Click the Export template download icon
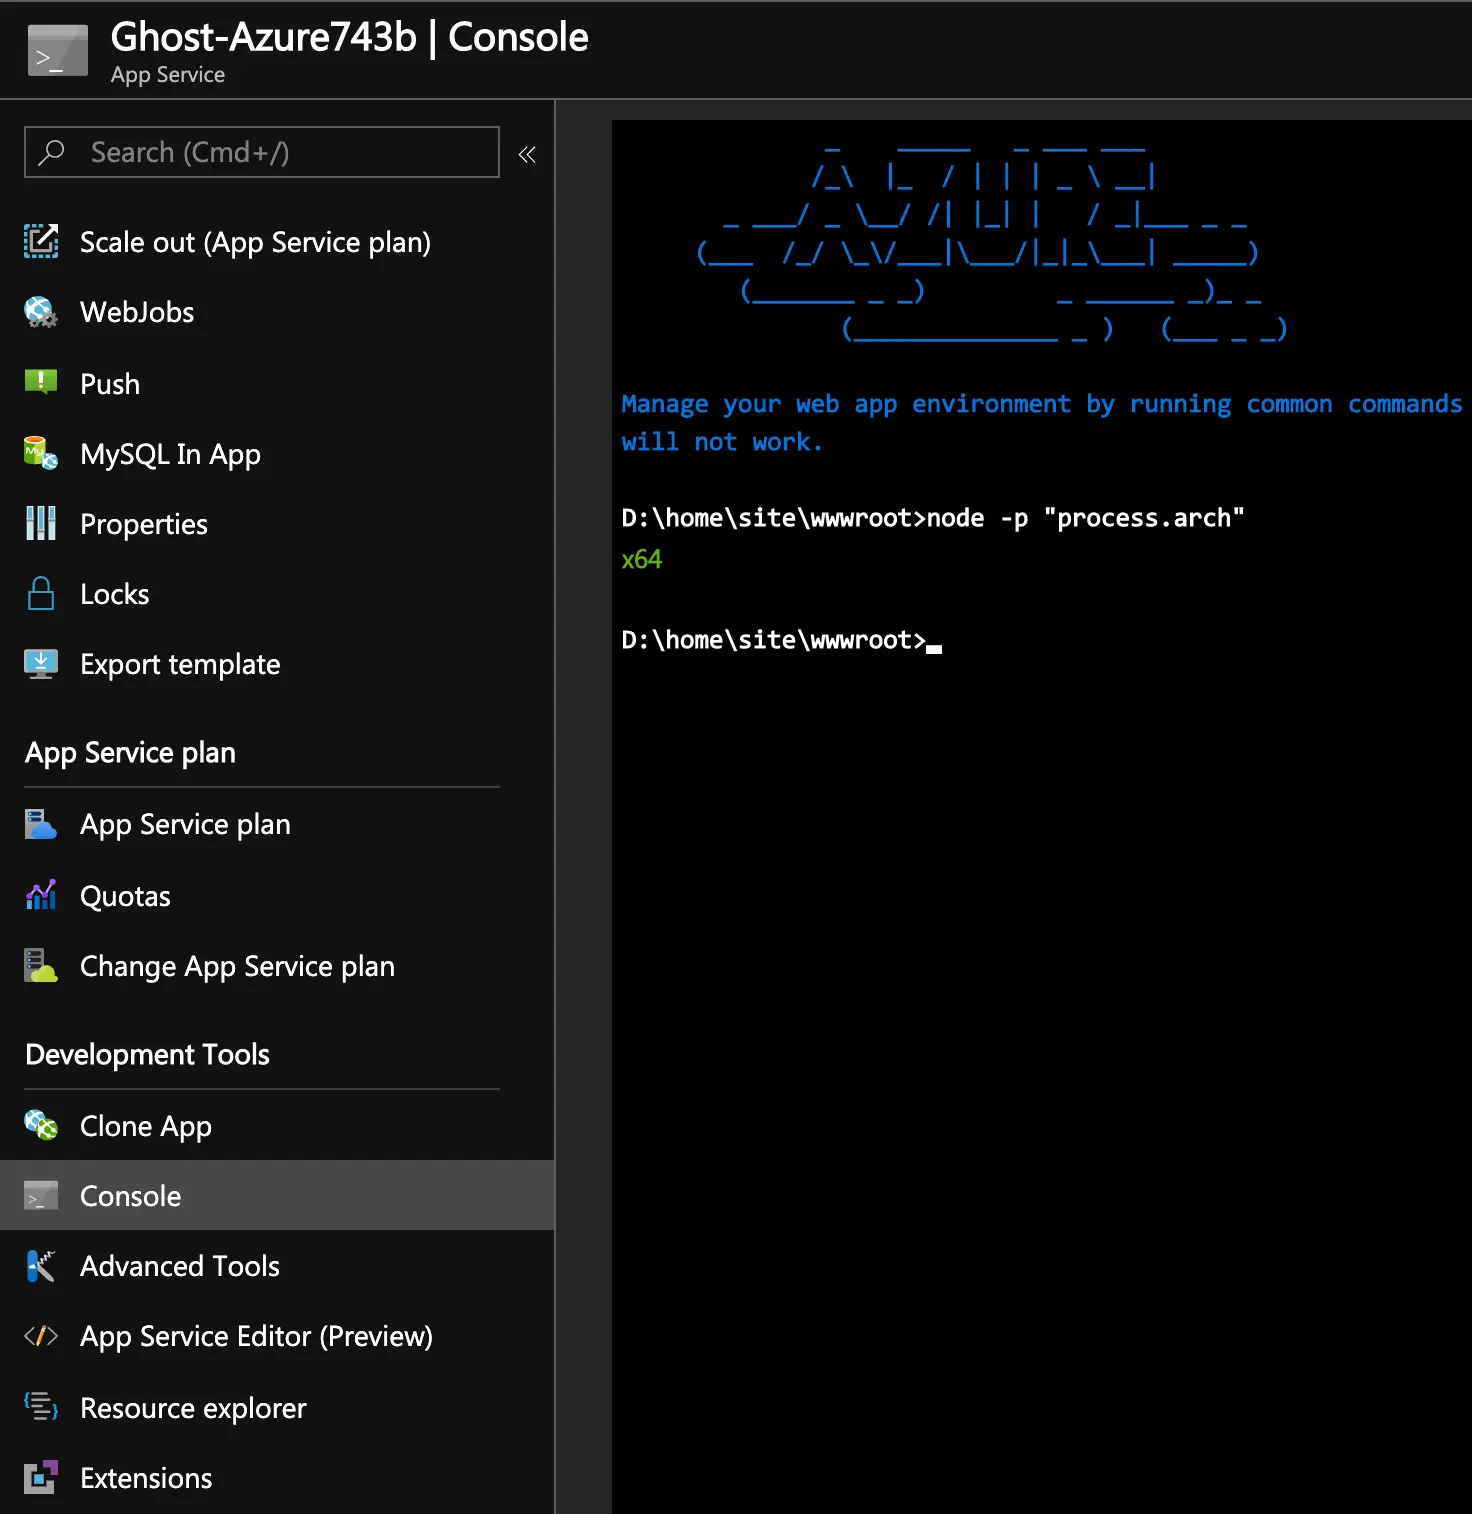Screen dimensions: 1472x1514 (41, 664)
